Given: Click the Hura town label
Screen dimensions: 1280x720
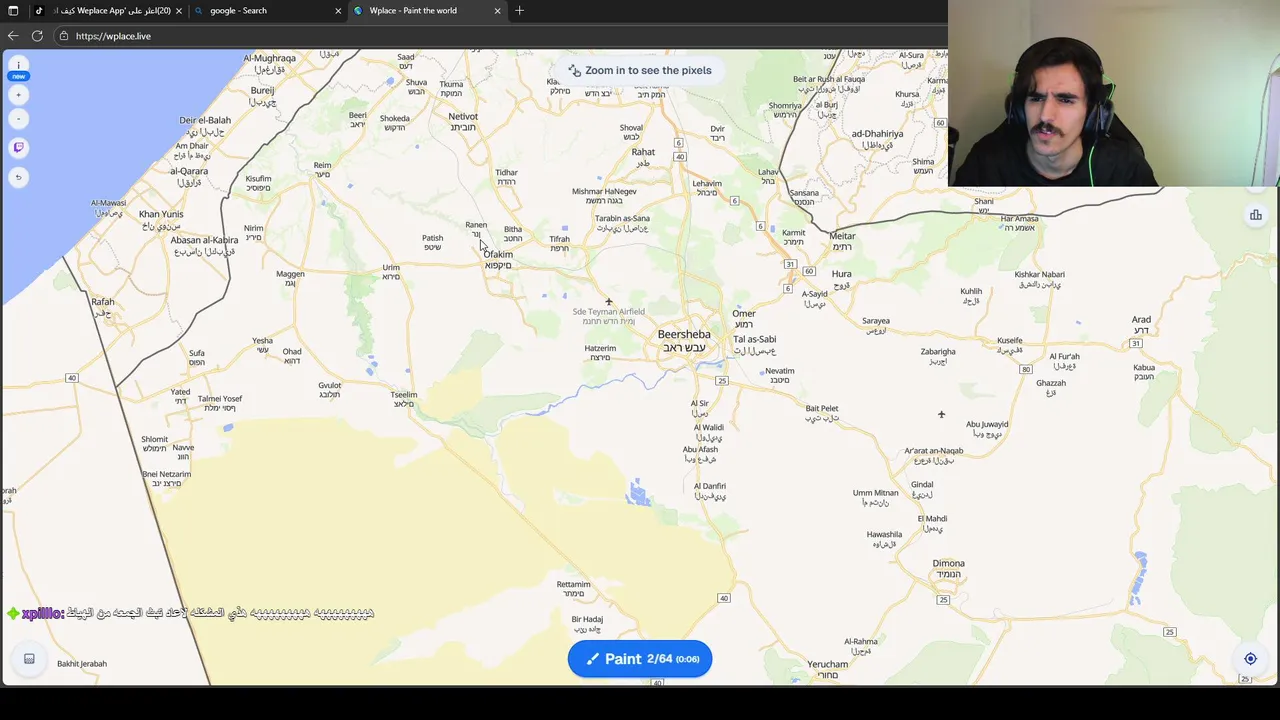Looking at the screenshot, I should coord(842,278).
